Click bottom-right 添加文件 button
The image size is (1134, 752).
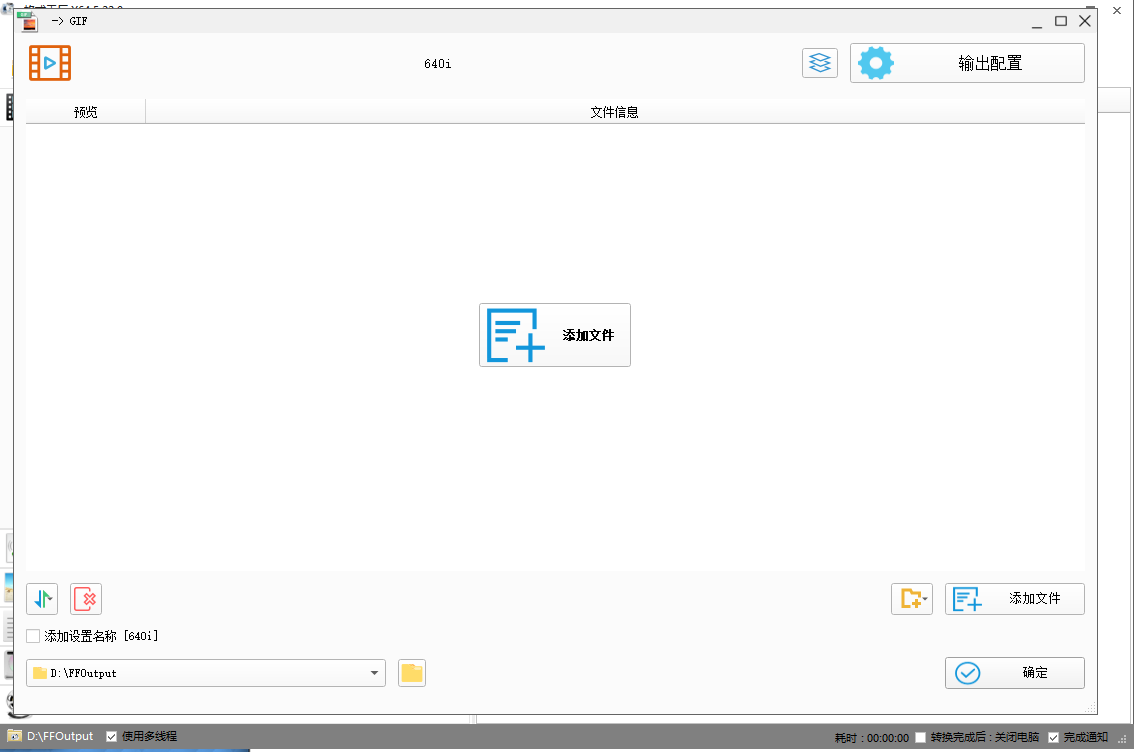[x=1014, y=599]
